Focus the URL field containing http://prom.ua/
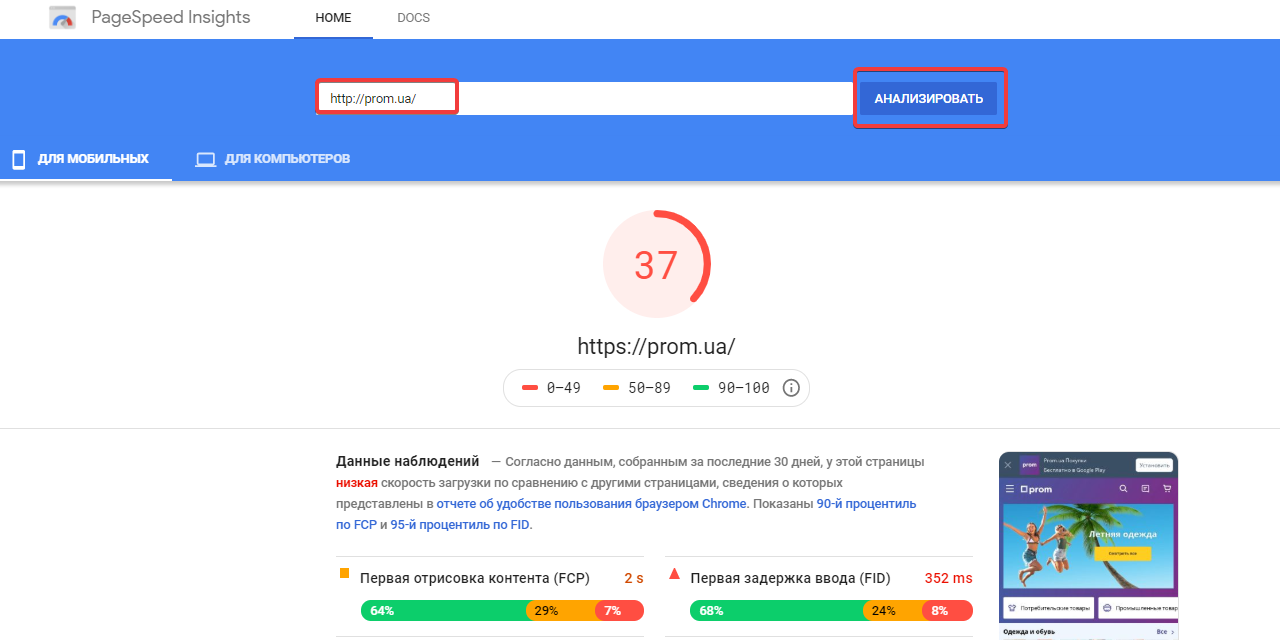Viewport: 1280px width, 640px height. pos(584,99)
